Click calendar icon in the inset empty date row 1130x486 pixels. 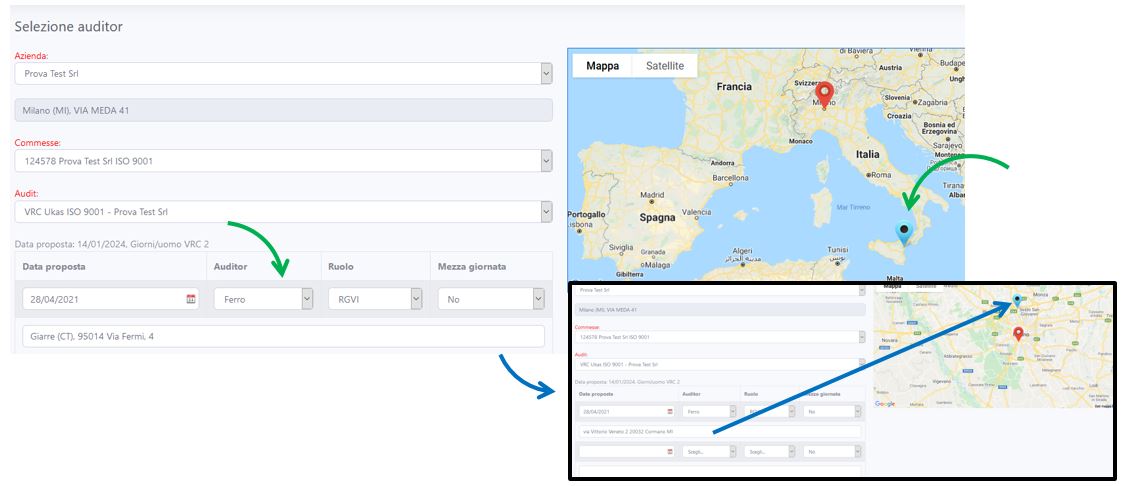pyautogui.click(x=669, y=452)
